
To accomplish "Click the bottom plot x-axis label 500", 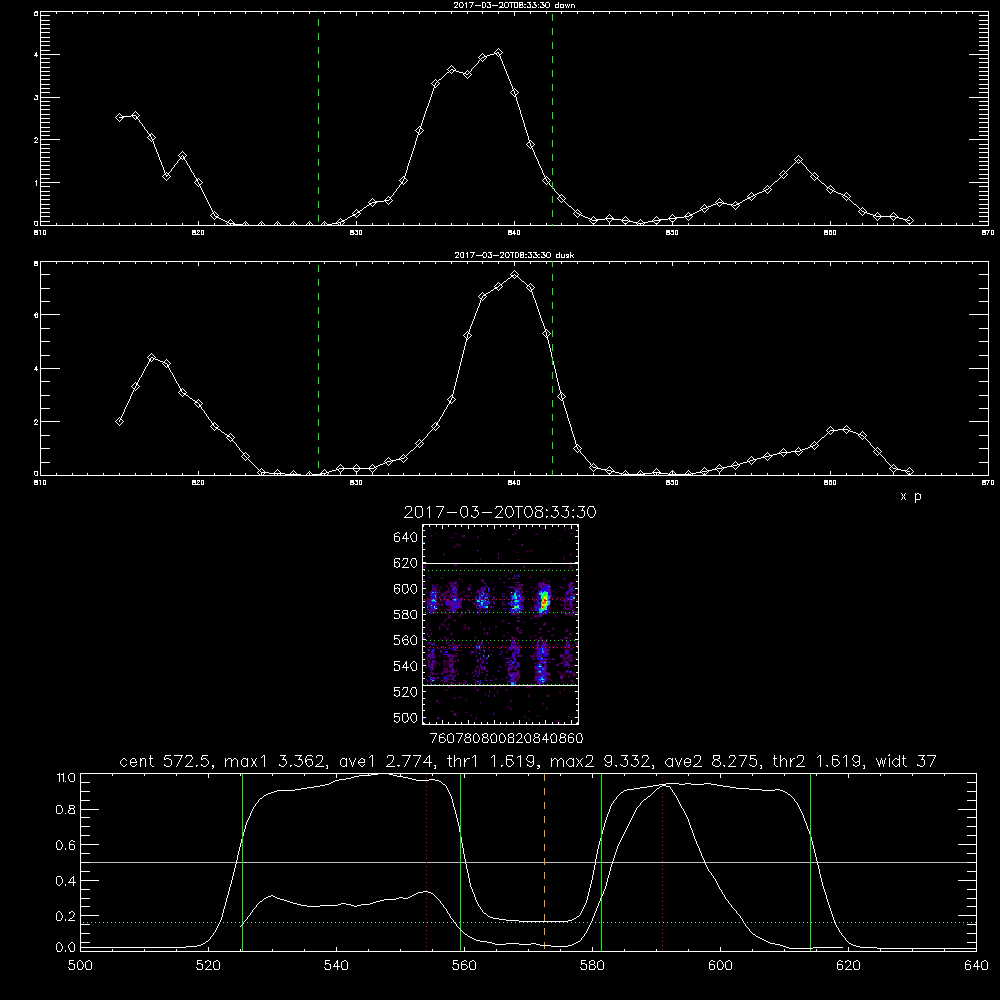I will pyautogui.click(x=80, y=966).
